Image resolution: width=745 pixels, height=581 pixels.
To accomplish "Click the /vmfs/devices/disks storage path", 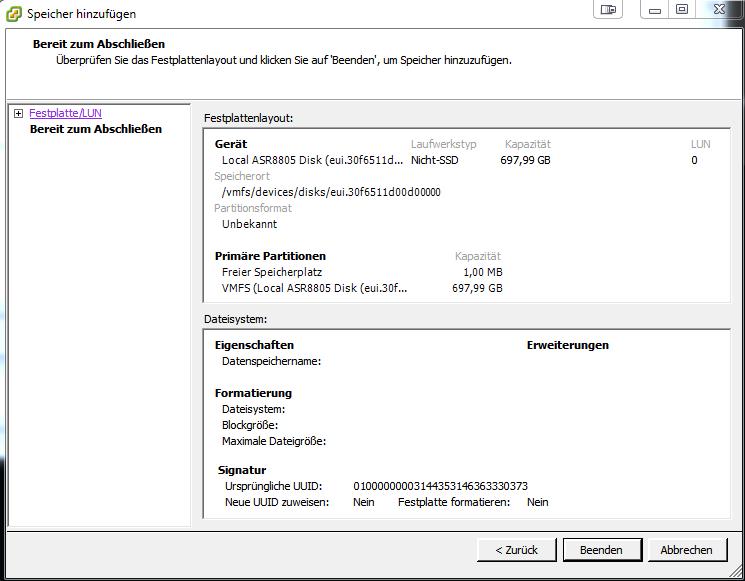I will [x=331, y=192].
